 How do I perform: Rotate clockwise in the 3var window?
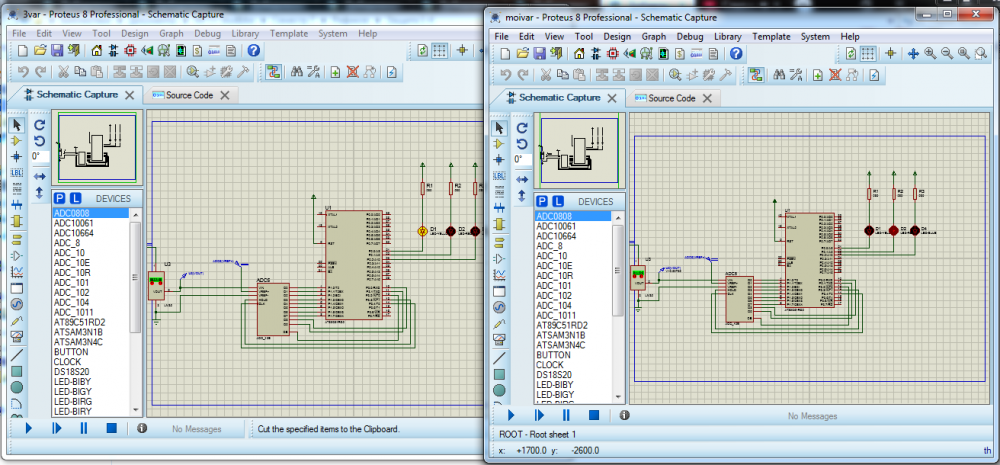coord(39,125)
